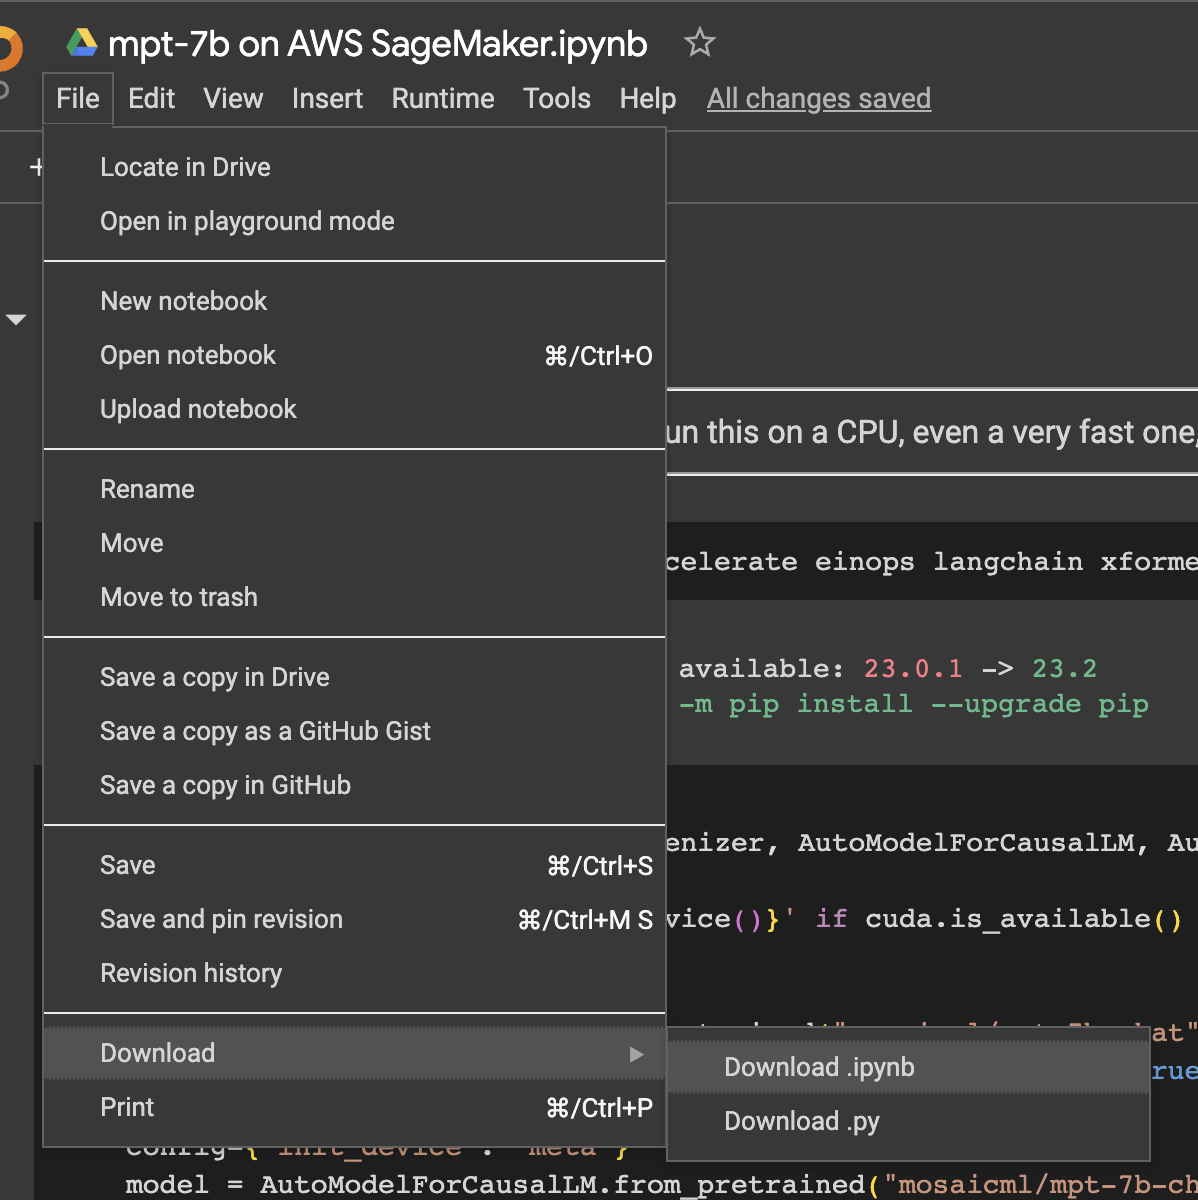Click the Google Drive icon beside title

[x=82, y=43]
